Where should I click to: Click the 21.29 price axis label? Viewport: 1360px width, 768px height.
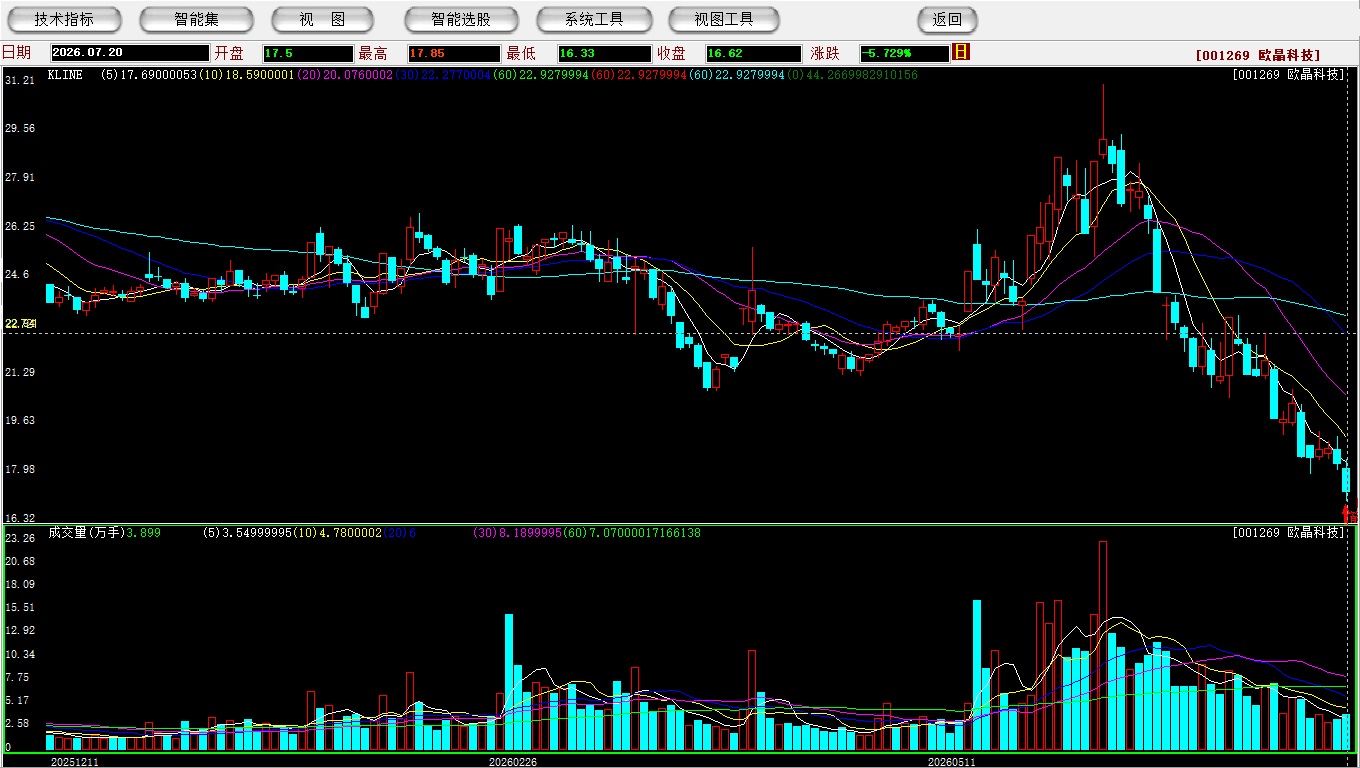pyautogui.click(x=20, y=372)
